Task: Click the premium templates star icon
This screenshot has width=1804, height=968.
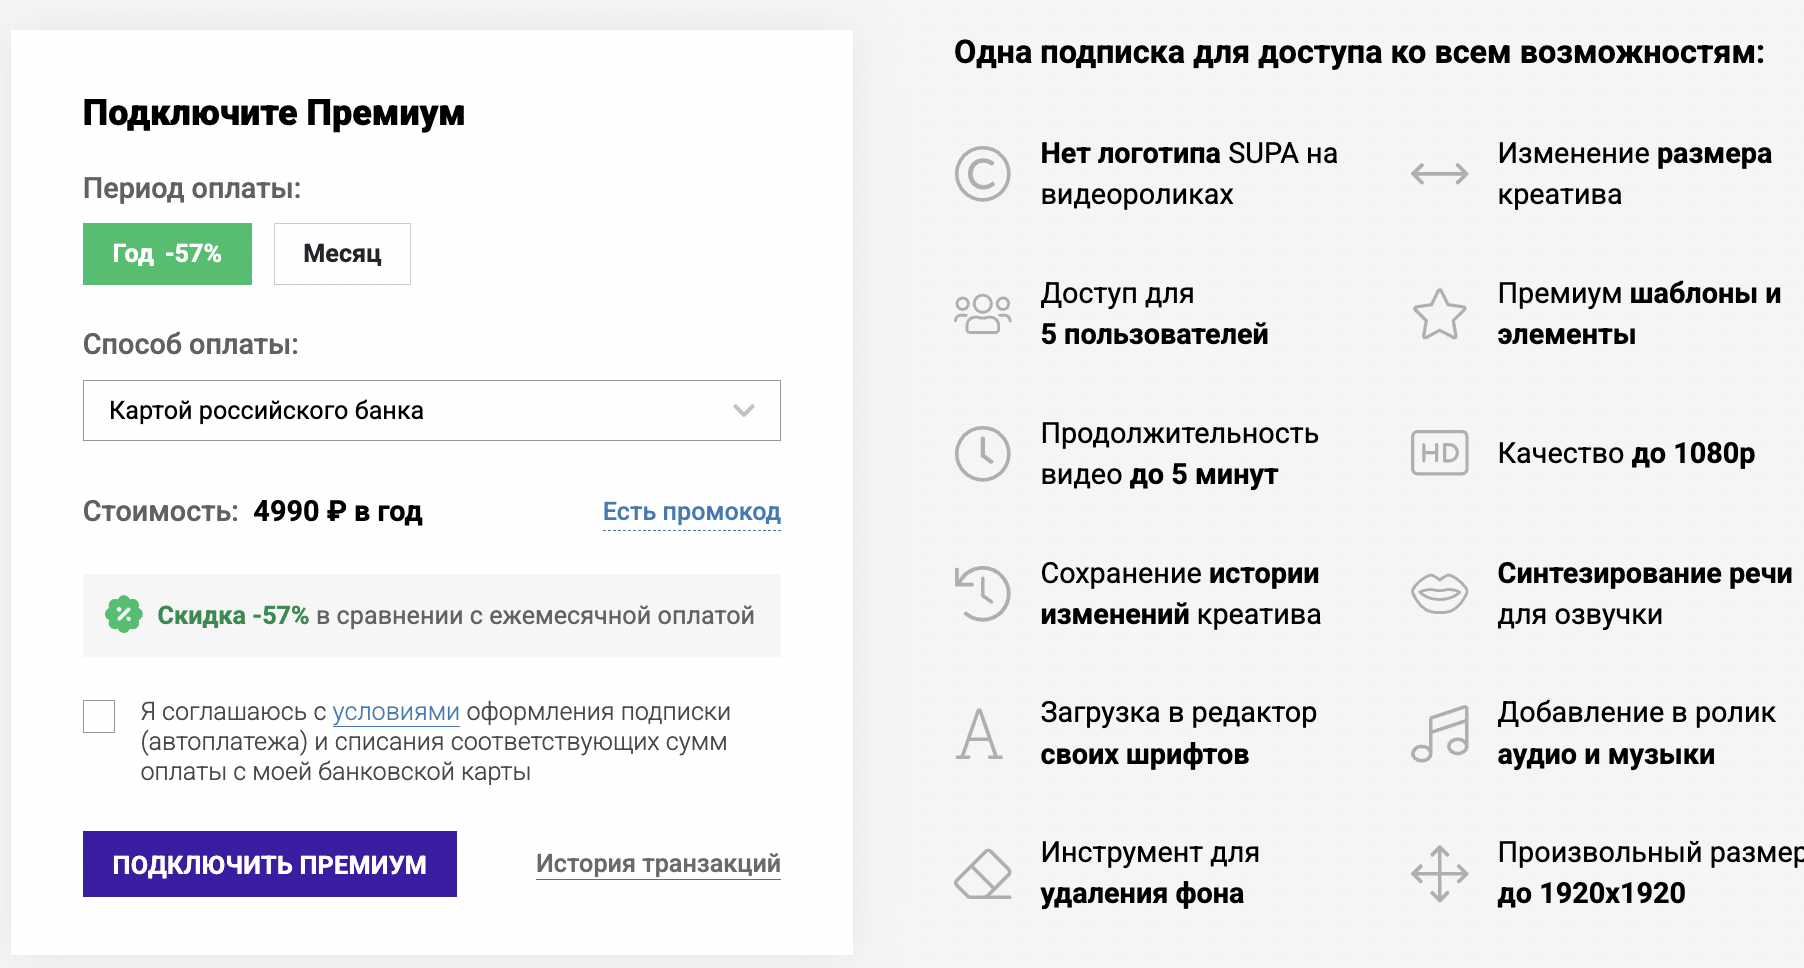Action: 1439,314
